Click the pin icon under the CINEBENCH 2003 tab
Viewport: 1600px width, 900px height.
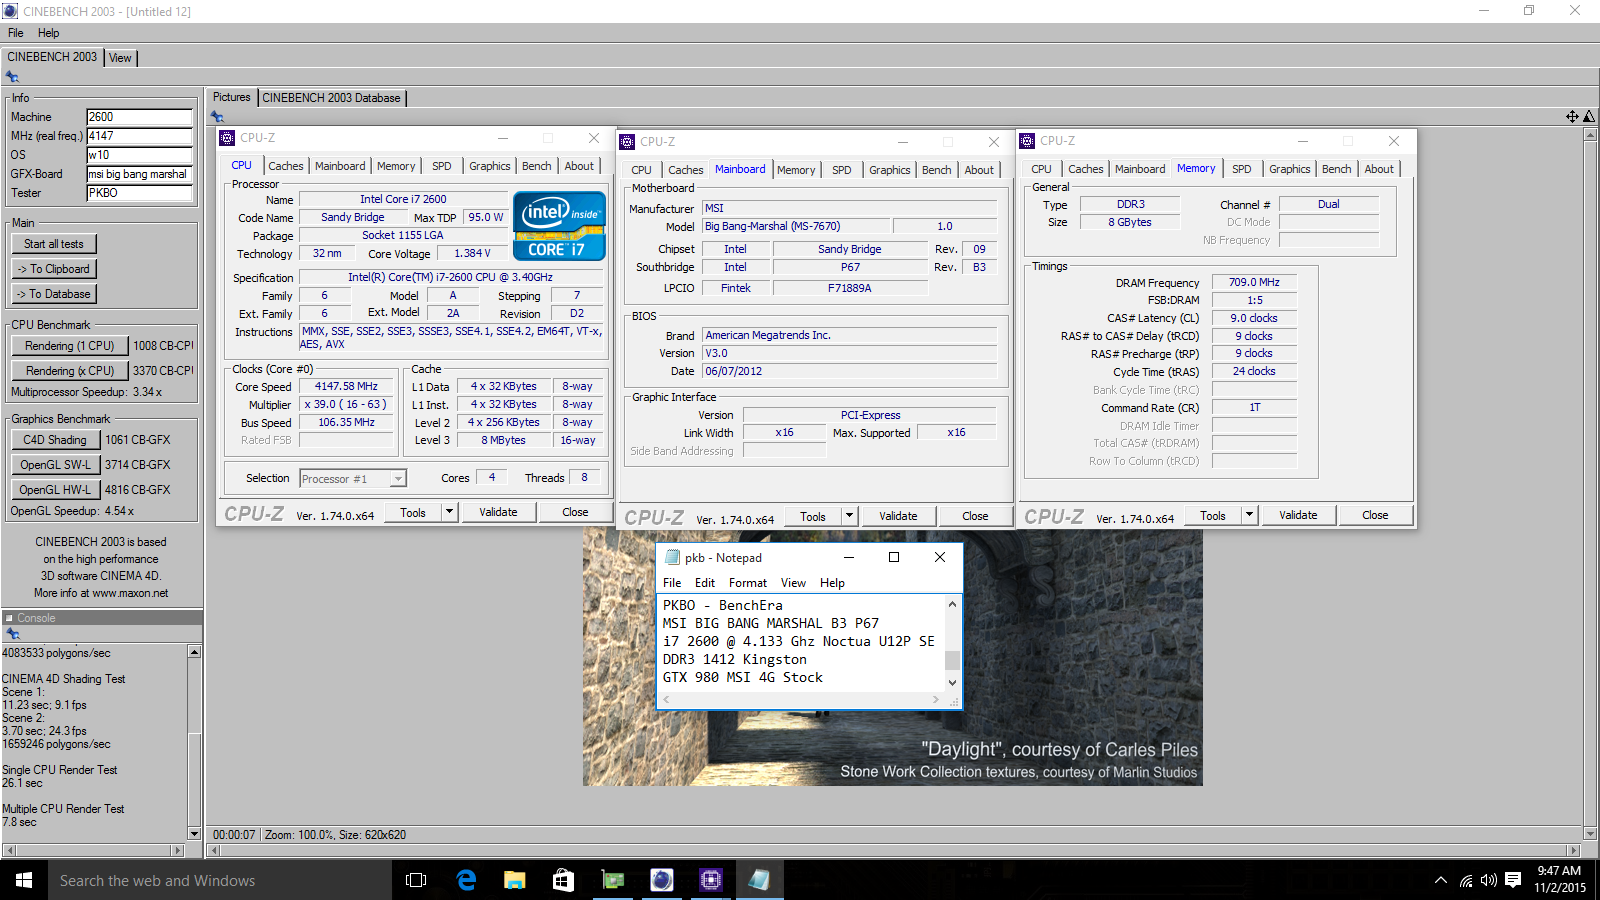(x=12, y=77)
